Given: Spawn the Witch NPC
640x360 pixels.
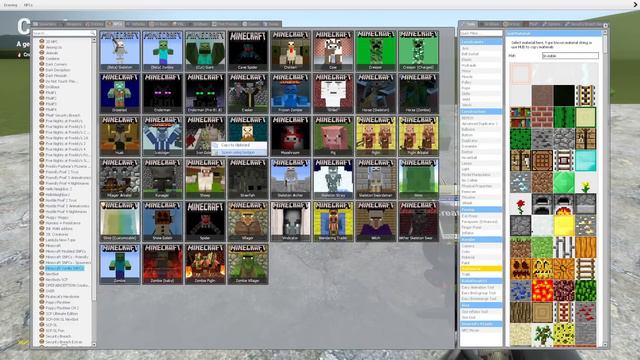Looking at the screenshot, I should click(x=376, y=222).
